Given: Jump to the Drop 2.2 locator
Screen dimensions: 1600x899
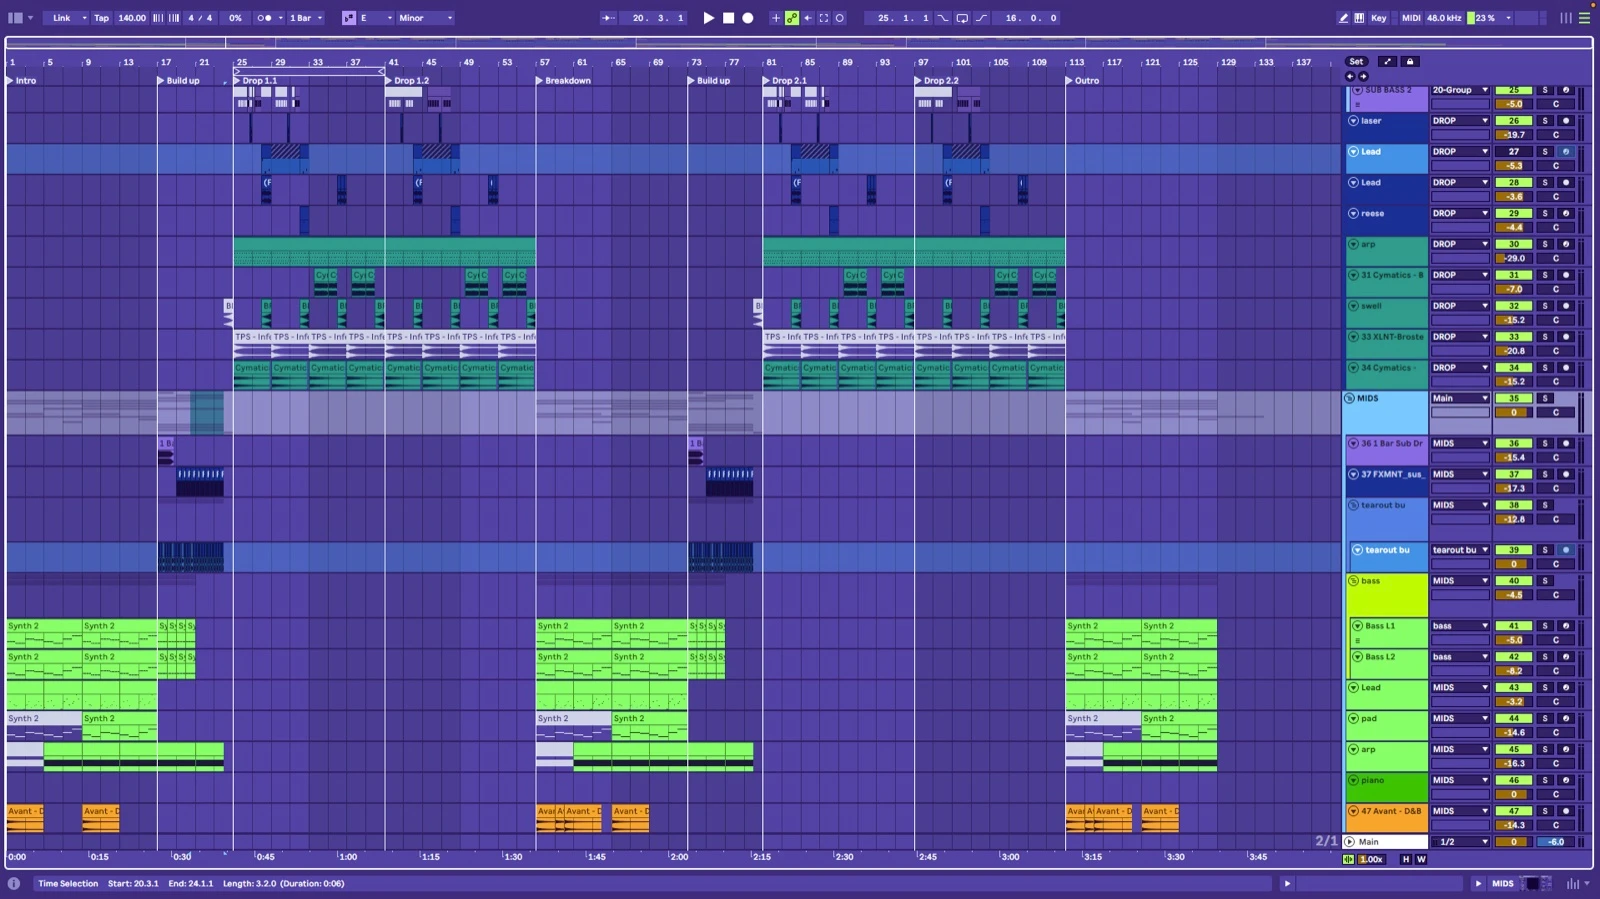Looking at the screenshot, I should [x=936, y=81].
